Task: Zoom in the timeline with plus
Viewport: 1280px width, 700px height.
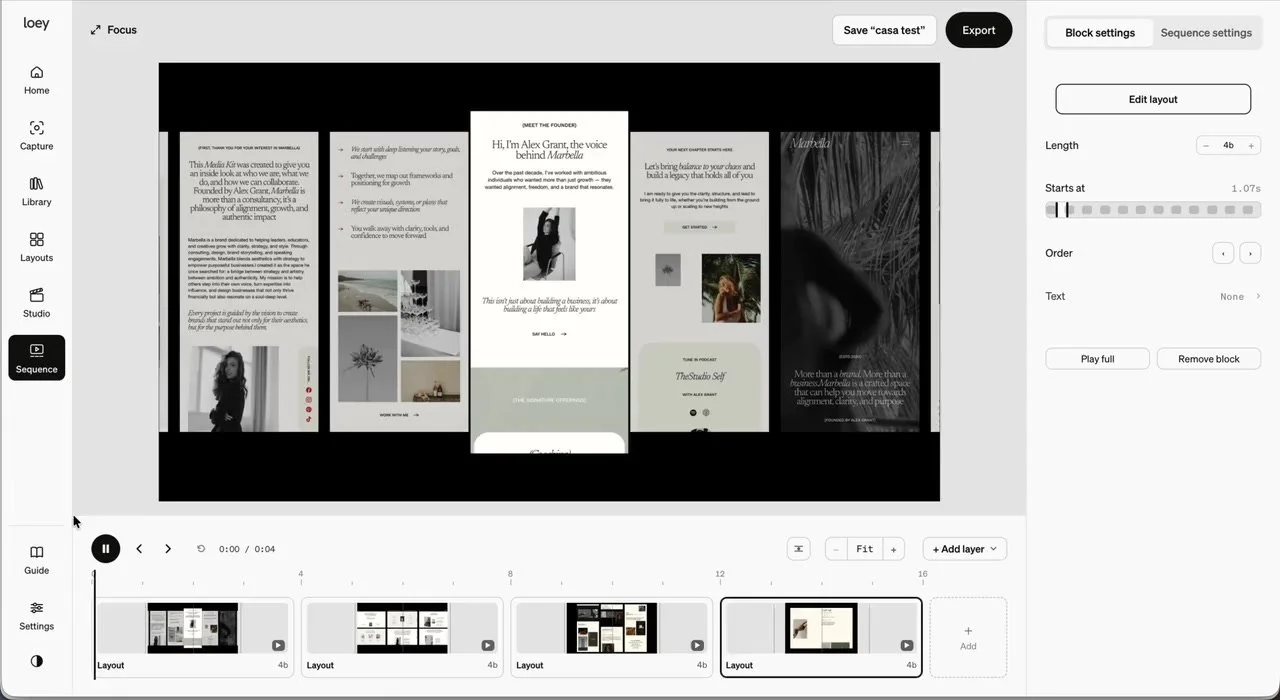Action: (x=894, y=549)
